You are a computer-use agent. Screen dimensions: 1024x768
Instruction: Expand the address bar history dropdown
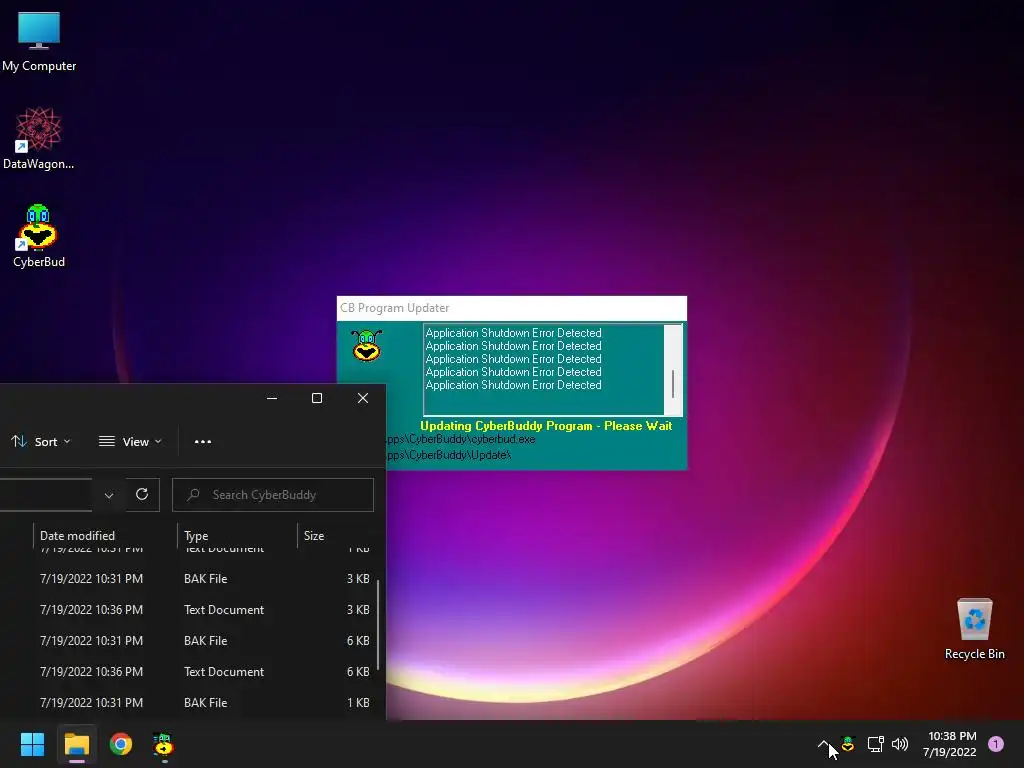tap(109, 495)
